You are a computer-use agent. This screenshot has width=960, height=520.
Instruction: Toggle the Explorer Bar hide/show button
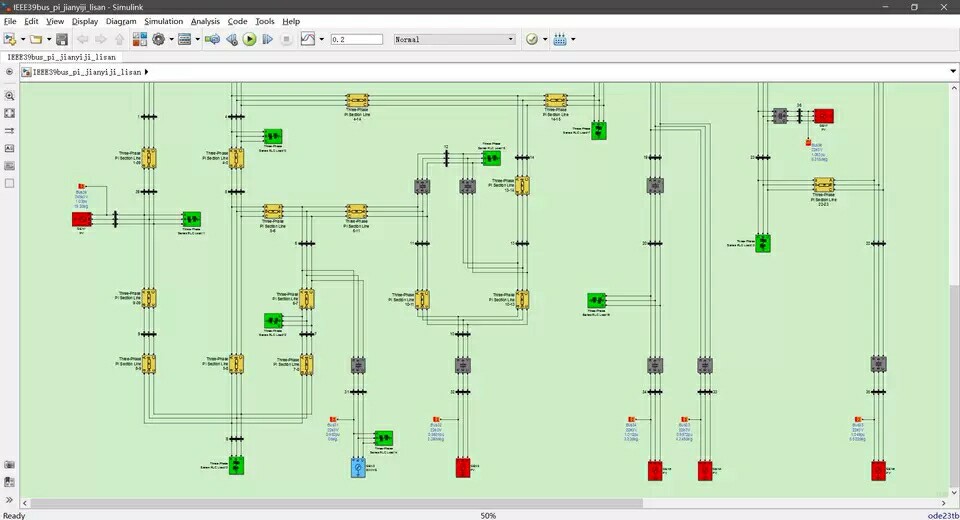[9, 72]
